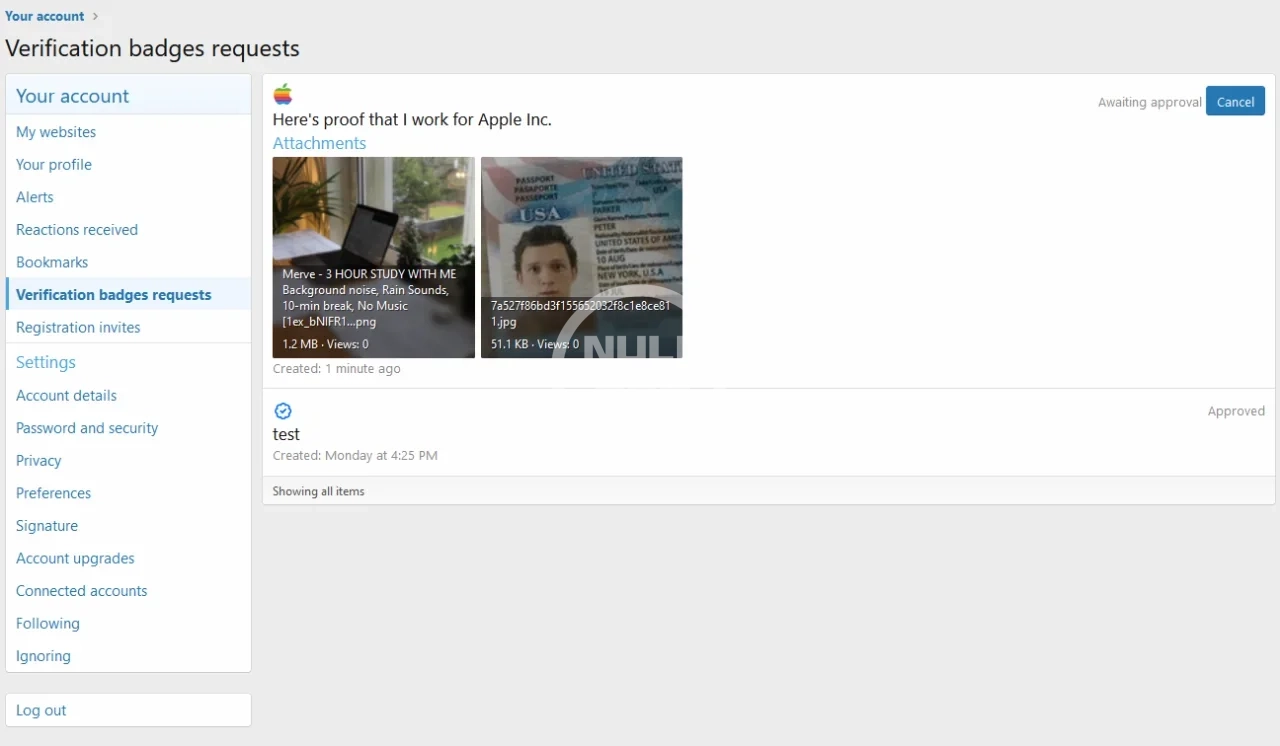1280x746 pixels.
Task: Select Verification badges requests menu item
Action: pos(114,295)
